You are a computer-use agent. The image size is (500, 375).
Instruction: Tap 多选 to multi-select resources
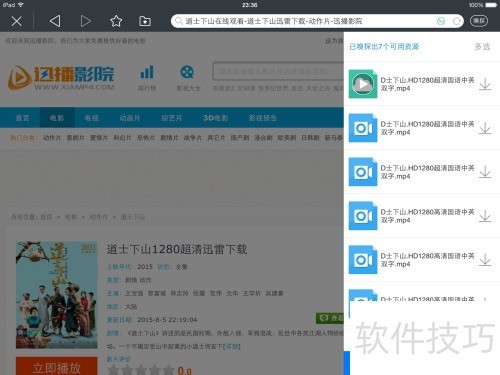click(x=482, y=47)
